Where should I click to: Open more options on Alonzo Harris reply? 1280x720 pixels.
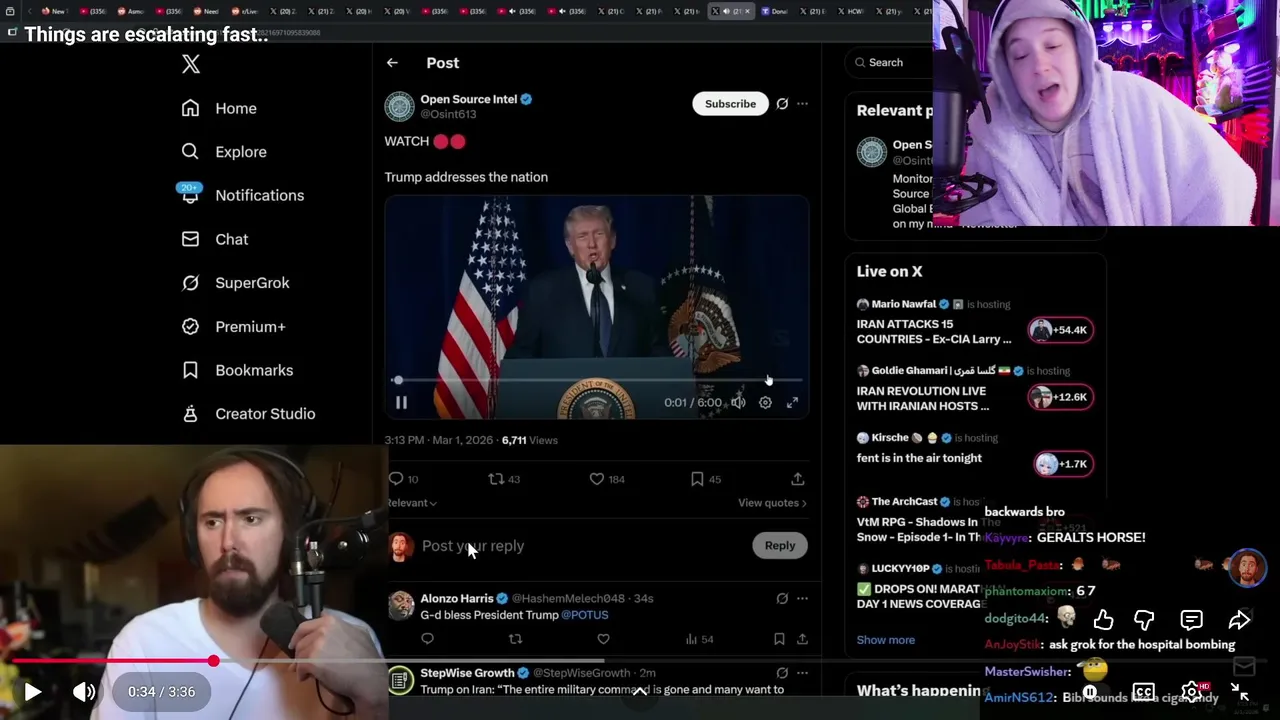[x=802, y=598]
